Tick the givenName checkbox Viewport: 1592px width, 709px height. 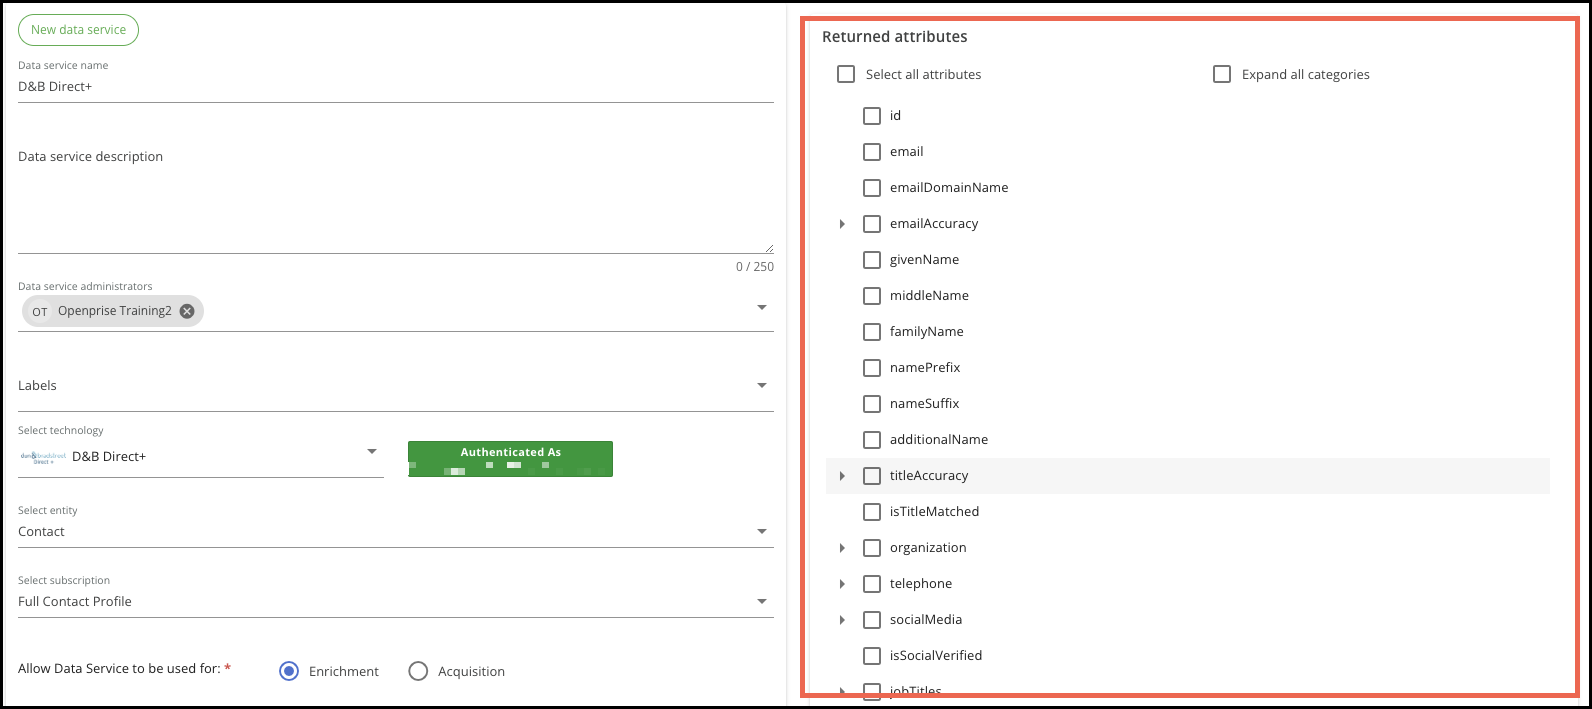(x=872, y=260)
